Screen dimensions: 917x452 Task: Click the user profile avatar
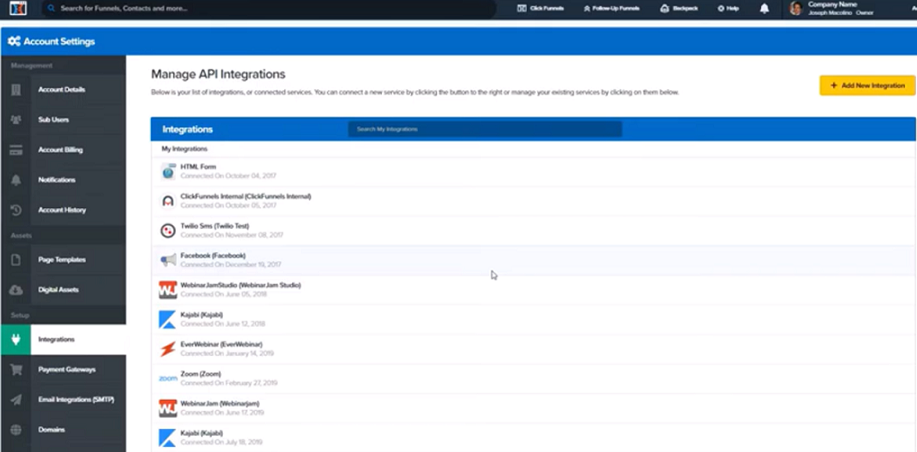coord(795,8)
